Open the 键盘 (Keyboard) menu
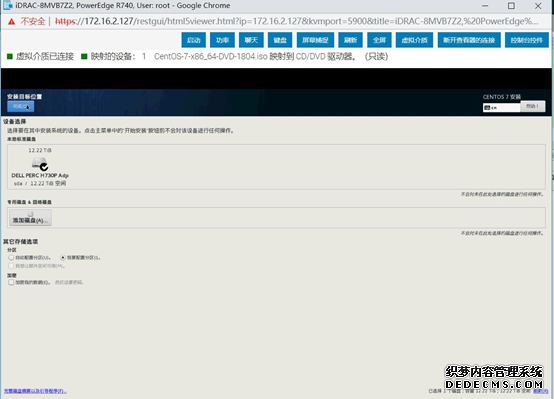554x399 pixels. pos(280,40)
